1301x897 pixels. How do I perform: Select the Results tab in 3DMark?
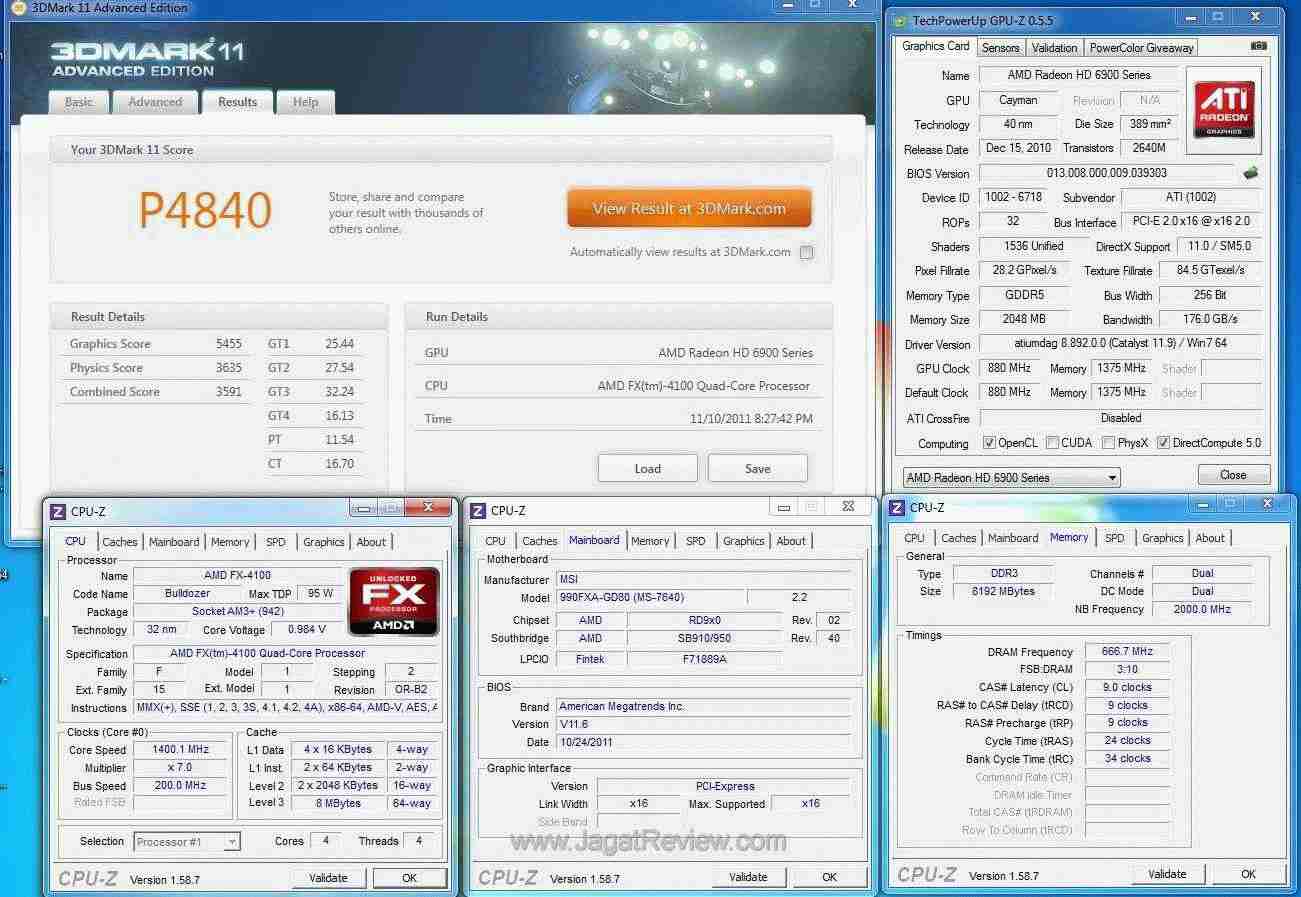click(x=237, y=102)
